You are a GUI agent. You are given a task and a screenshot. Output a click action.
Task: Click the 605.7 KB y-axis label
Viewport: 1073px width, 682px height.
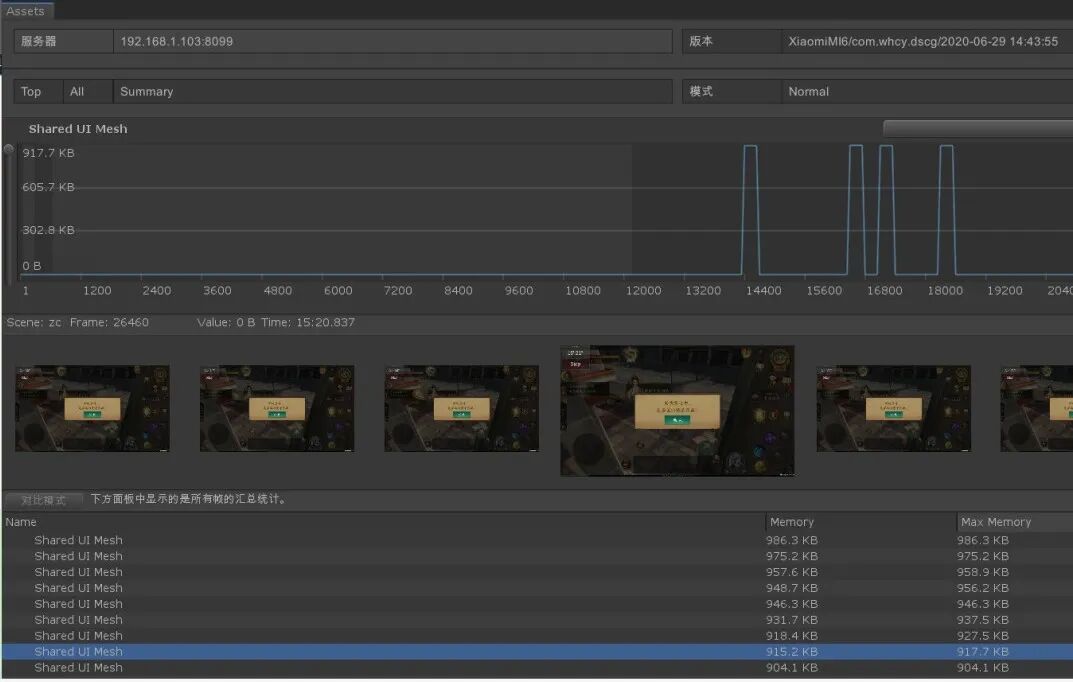48,187
